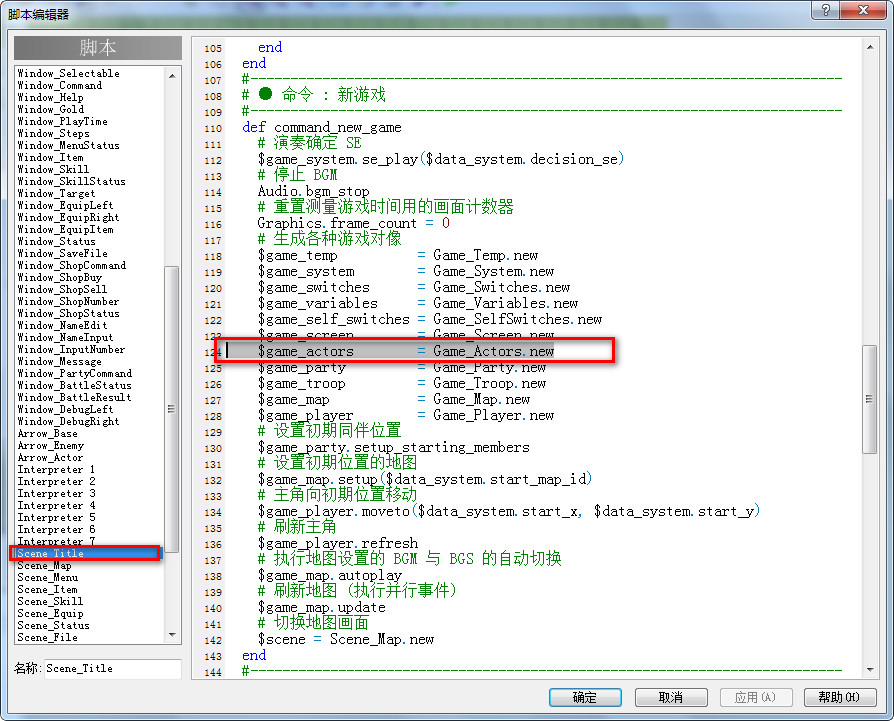Choose Arrow_Enemy in the script list
The width and height of the screenshot is (894, 721).
tap(51, 445)
